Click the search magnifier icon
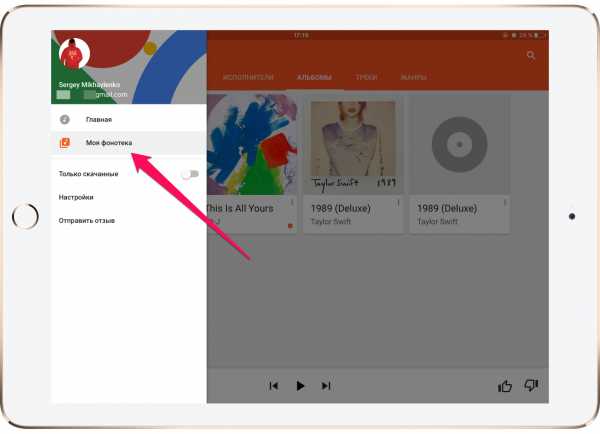 click(531, 55)
